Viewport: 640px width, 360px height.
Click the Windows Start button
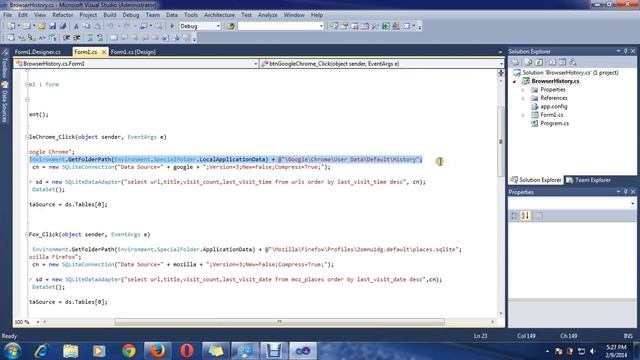pos(12,351)
